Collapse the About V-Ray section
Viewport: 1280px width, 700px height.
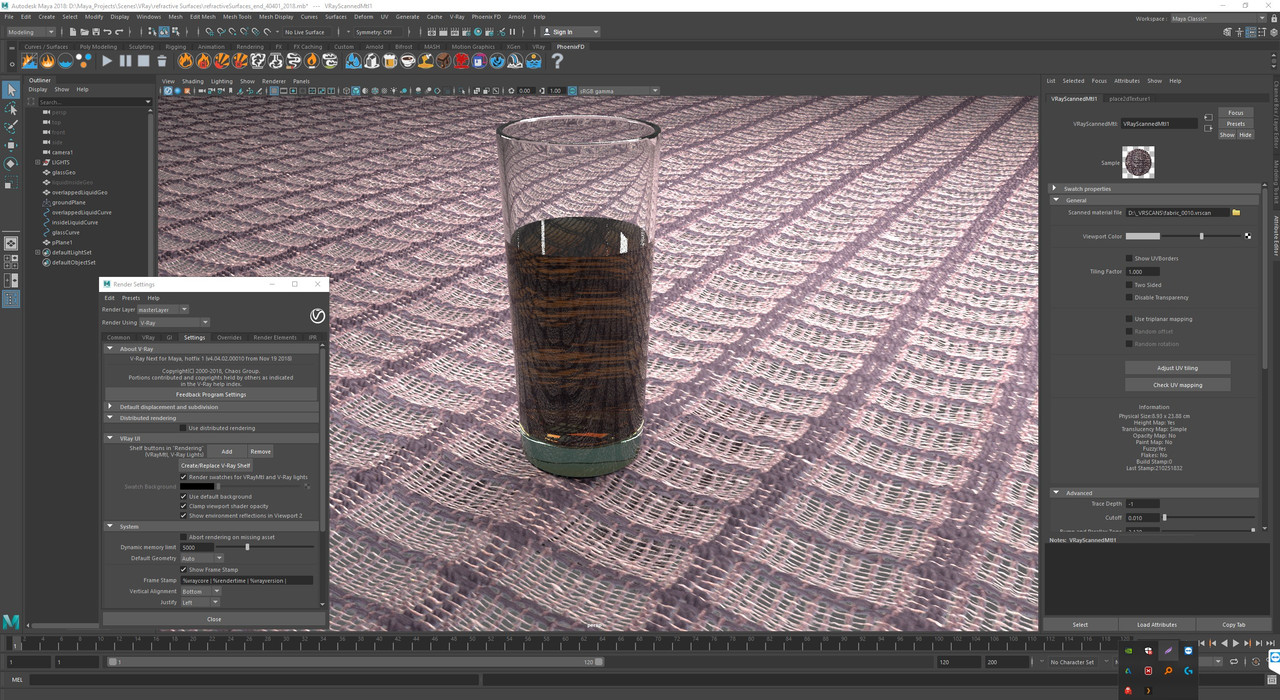coord(110,349)
